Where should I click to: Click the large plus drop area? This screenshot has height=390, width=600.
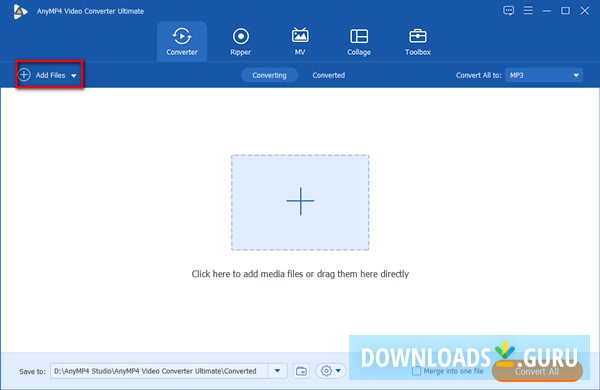coord(300,202)
